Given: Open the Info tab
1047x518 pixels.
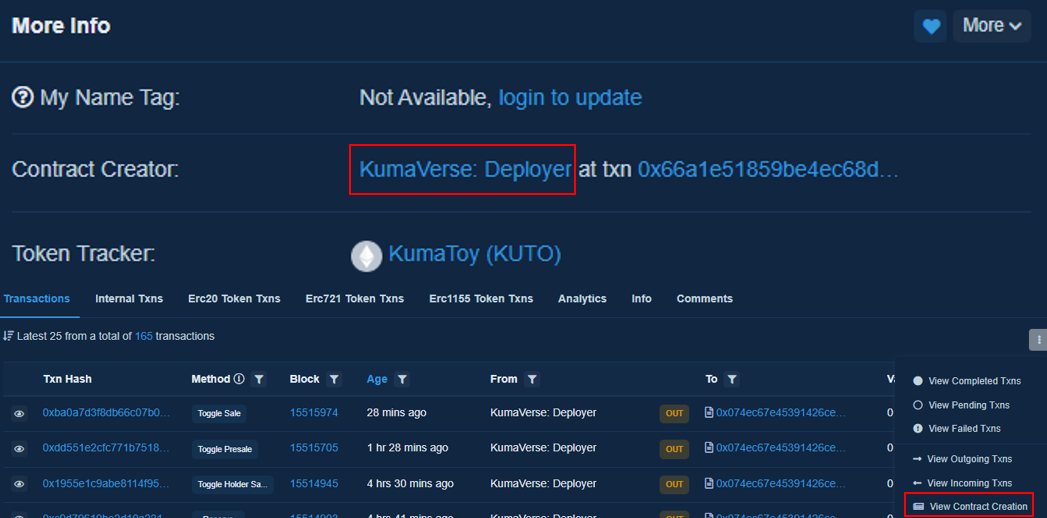Looking at the screenshot, I should coord(642,299).
